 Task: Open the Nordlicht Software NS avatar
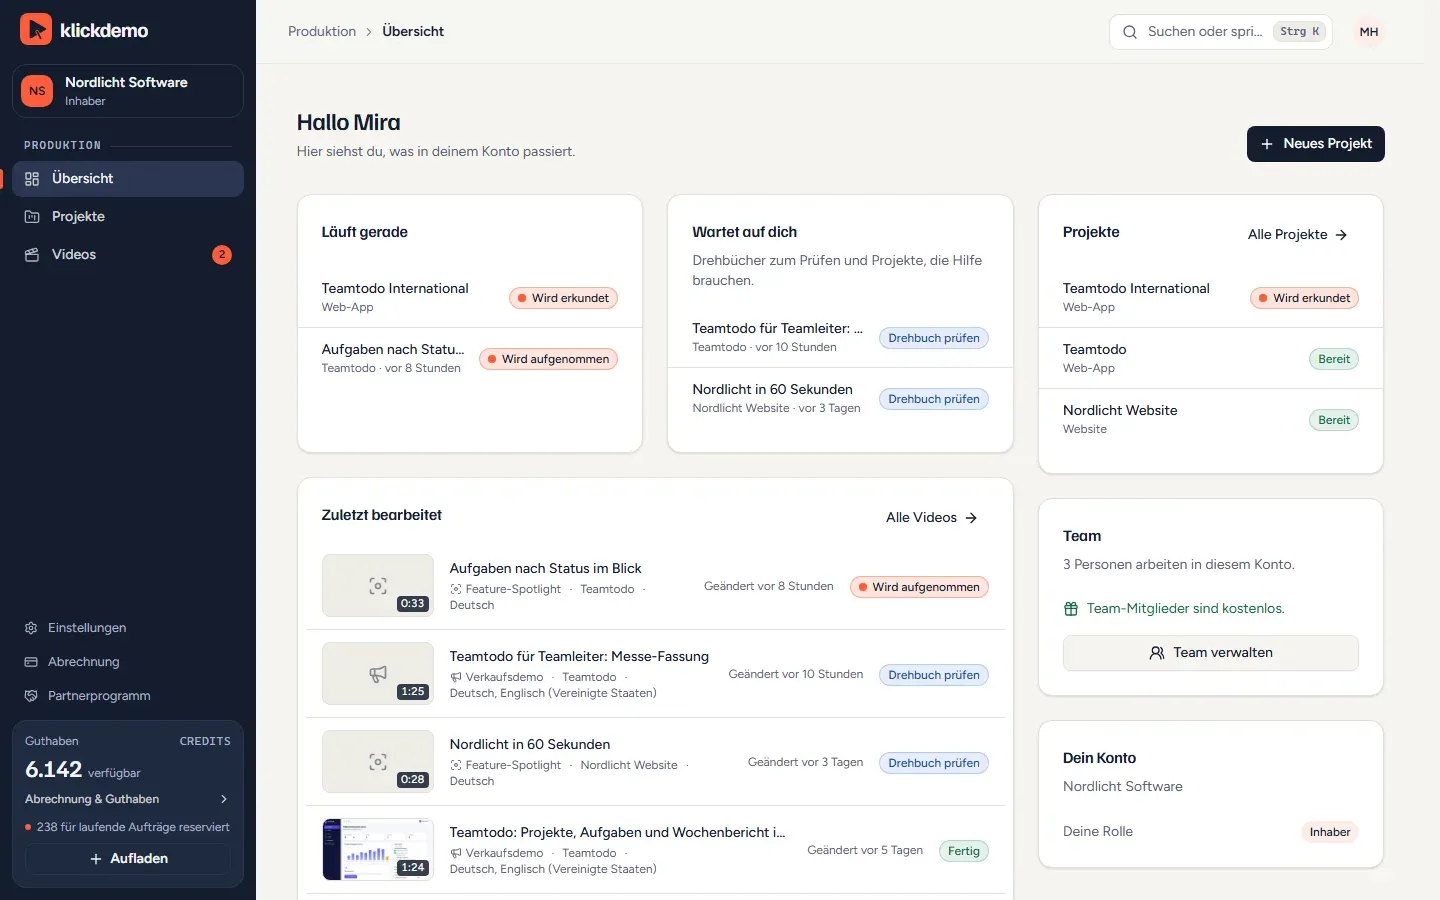coord(37,91)
